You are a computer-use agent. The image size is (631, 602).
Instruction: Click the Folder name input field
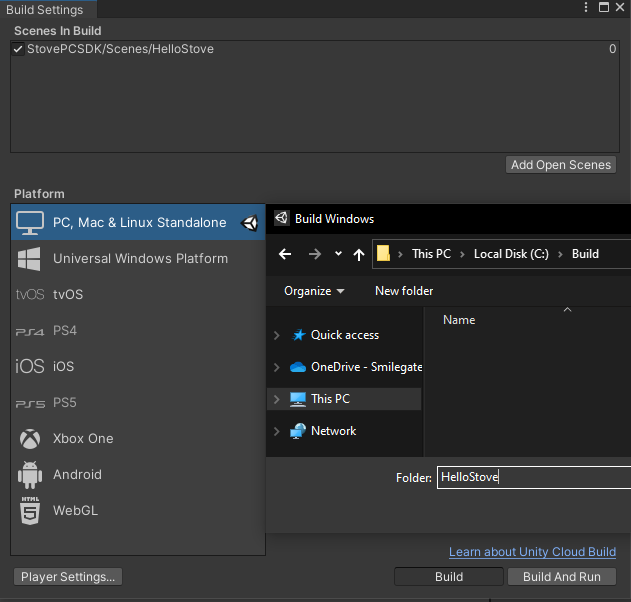pyautogui.click(x=534, y=477)
